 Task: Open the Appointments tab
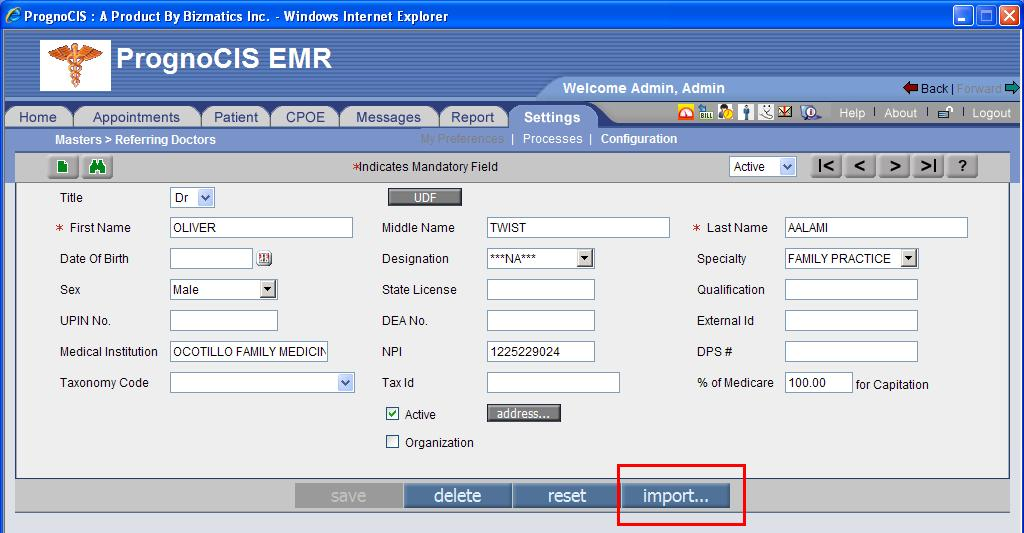[x=136, y=117]
